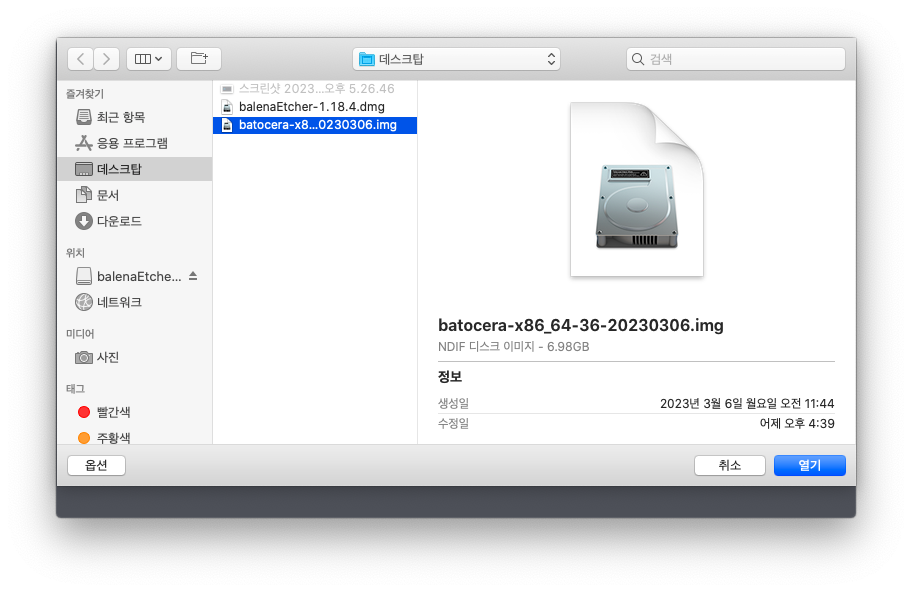Select balenaEtcher-1.18.4.dmg file
Screen dimensions: 912x592
[315, 107]
